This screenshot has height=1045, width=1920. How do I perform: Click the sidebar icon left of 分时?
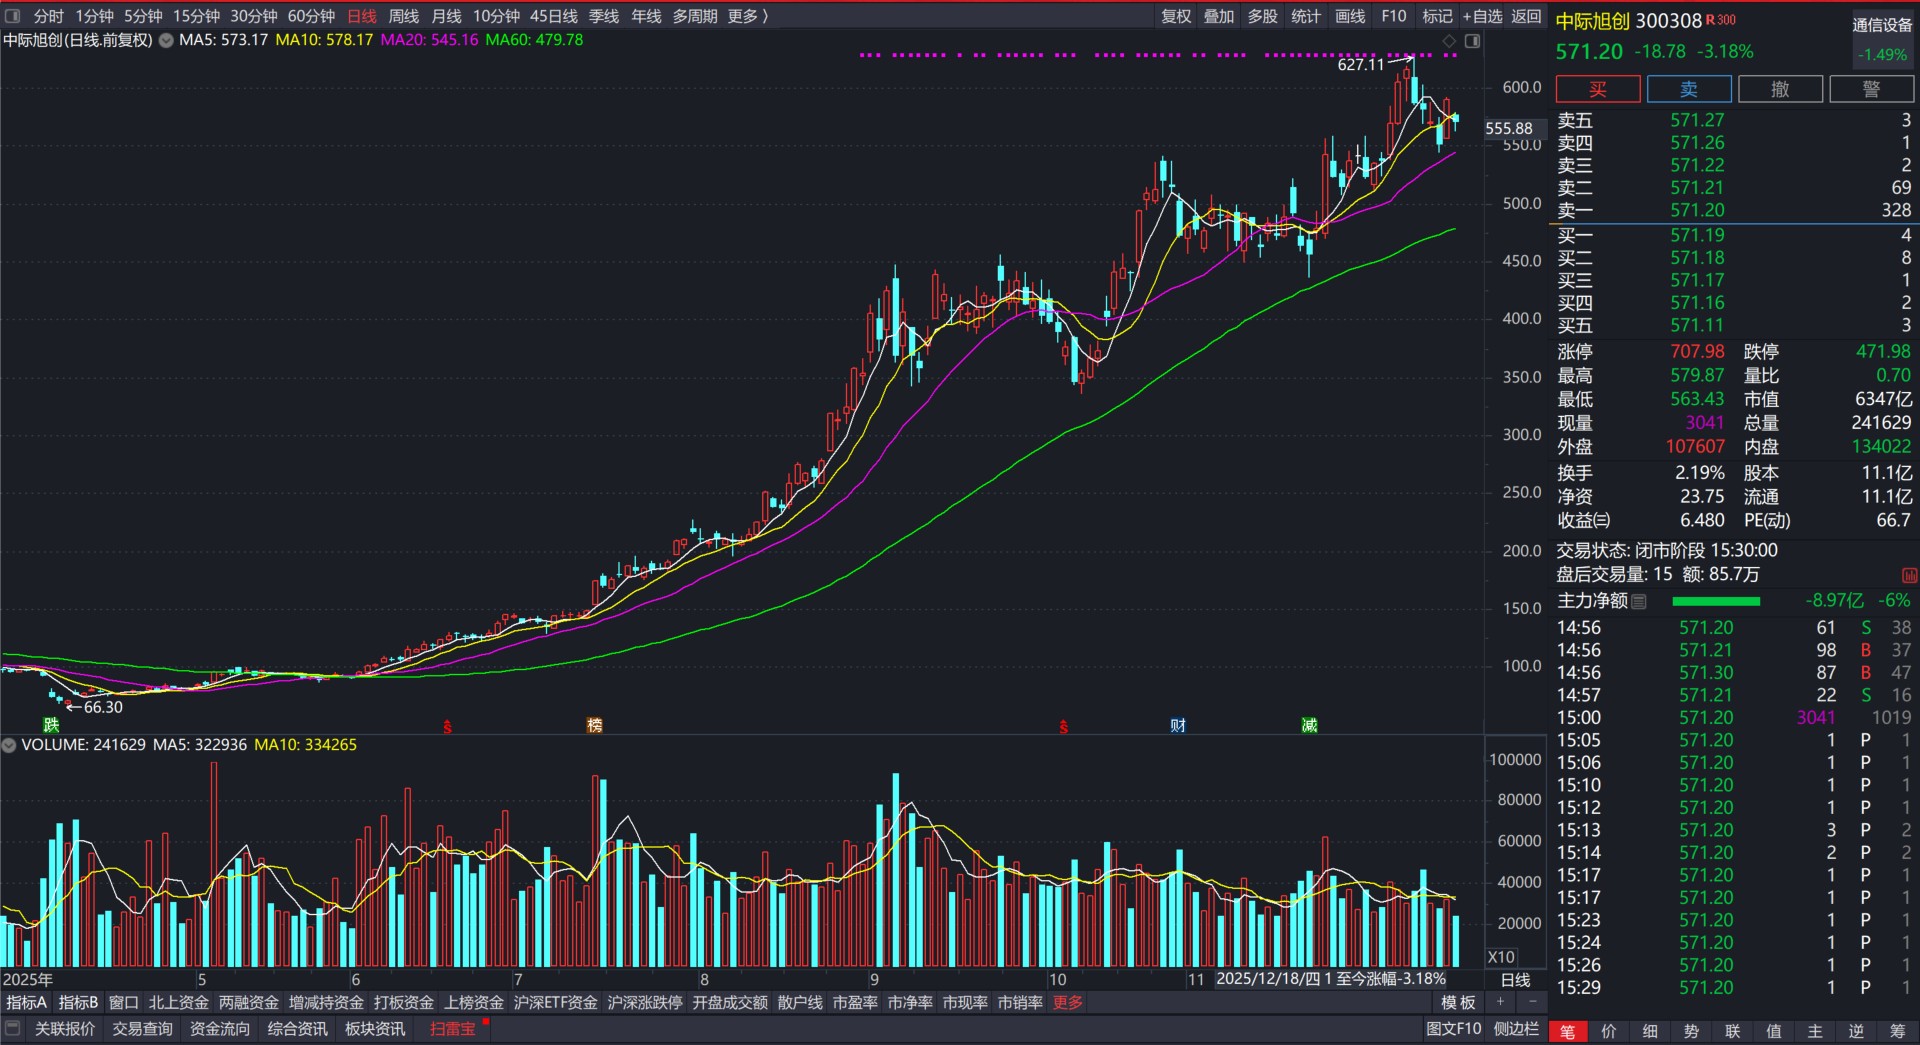pyautogui.click(x=13, y=16)
